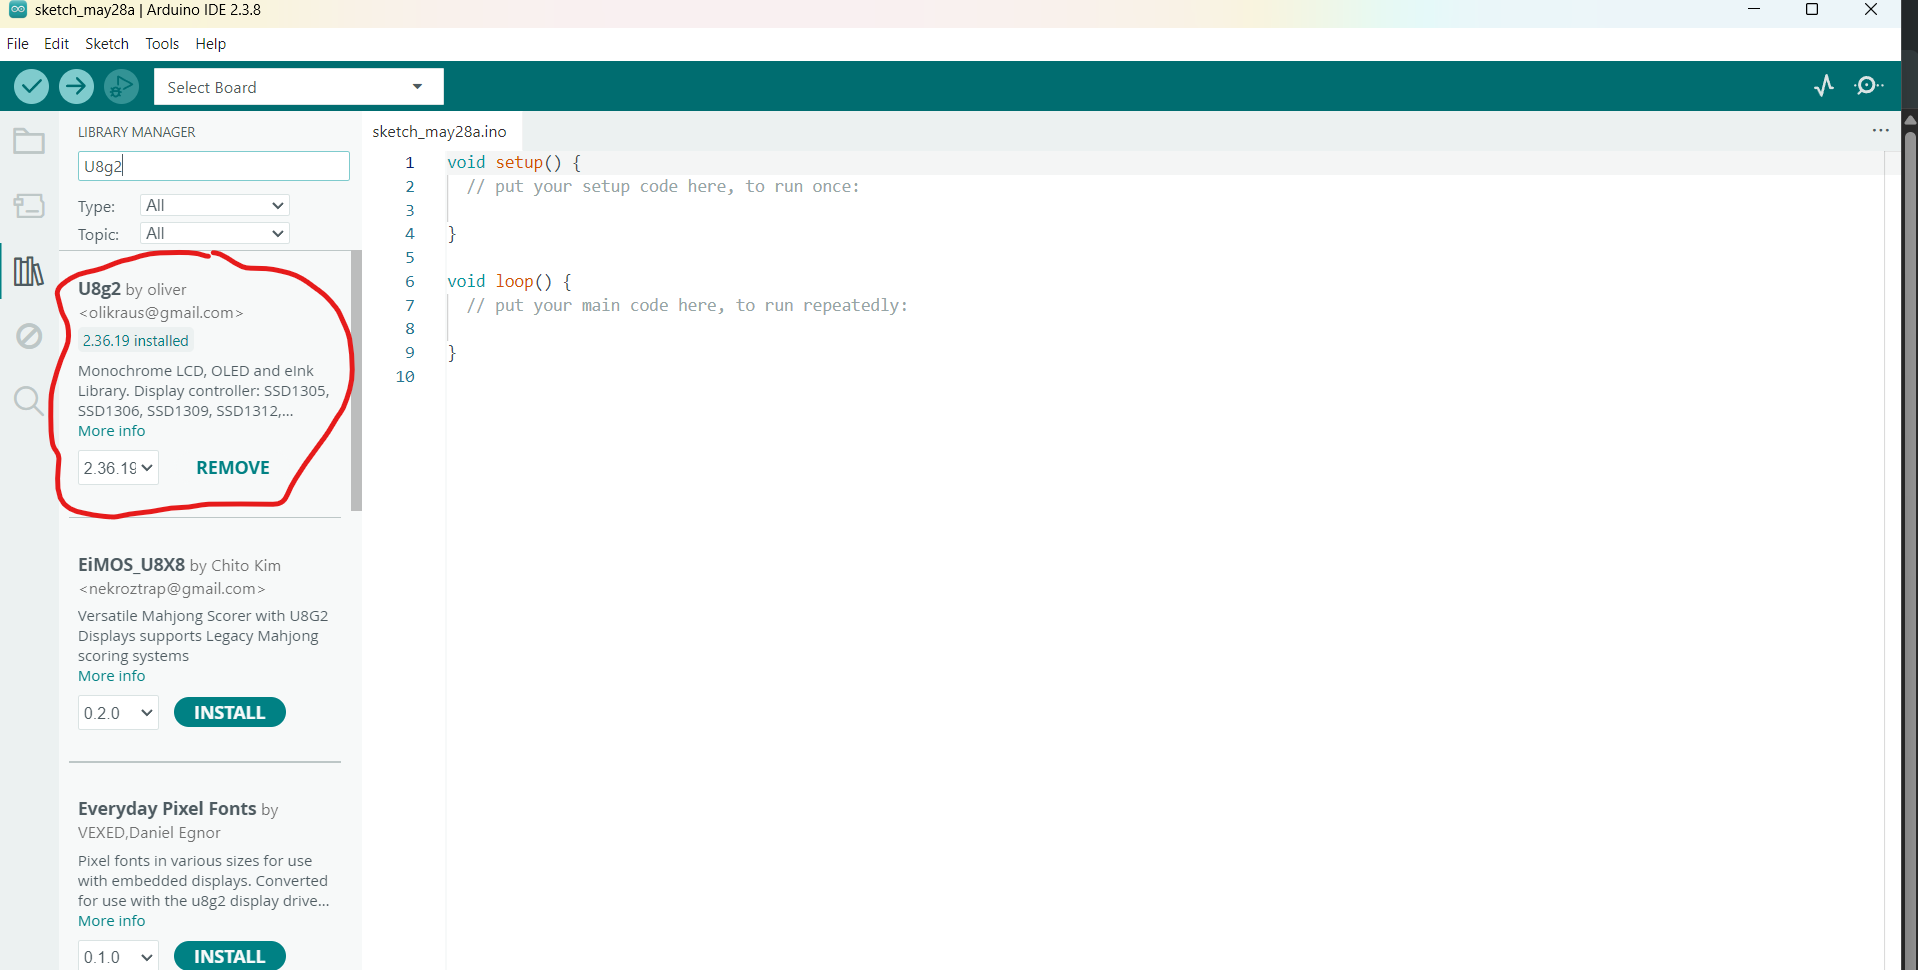Screen dimensions: 1918x970
Task: Toggle the Library Manager sidebar icon
Action: coord(29,271)
